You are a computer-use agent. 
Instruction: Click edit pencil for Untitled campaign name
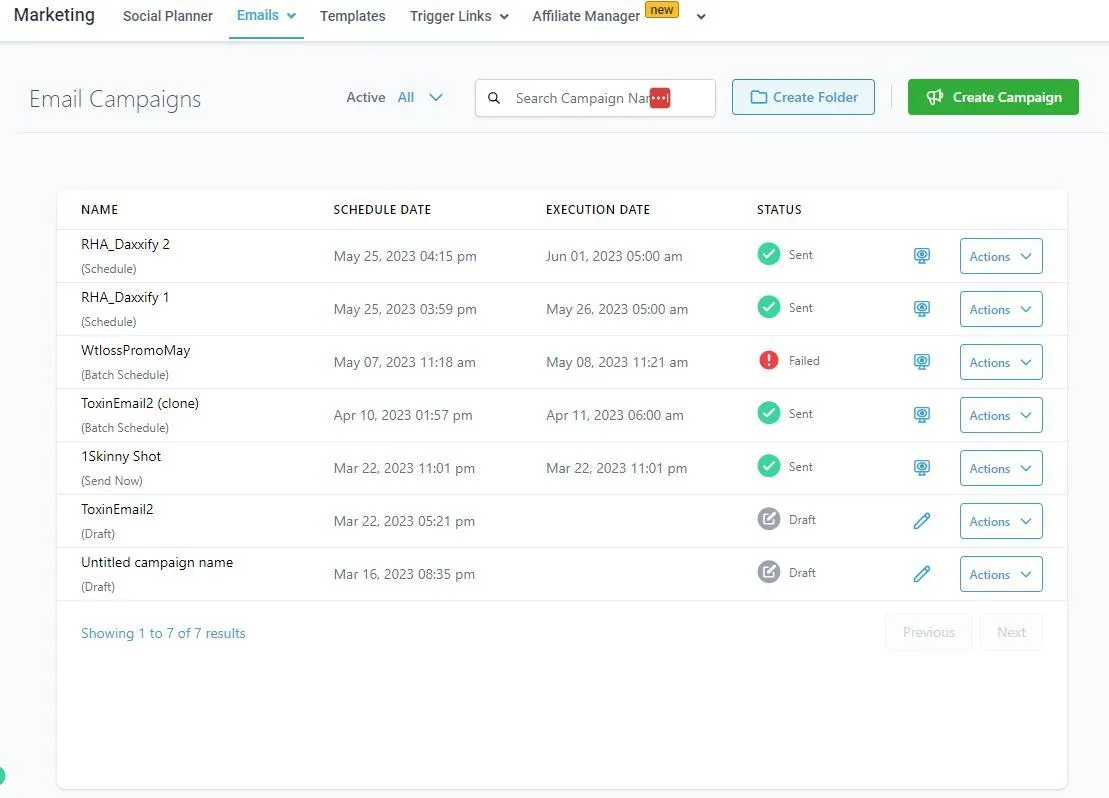(921, 574)
